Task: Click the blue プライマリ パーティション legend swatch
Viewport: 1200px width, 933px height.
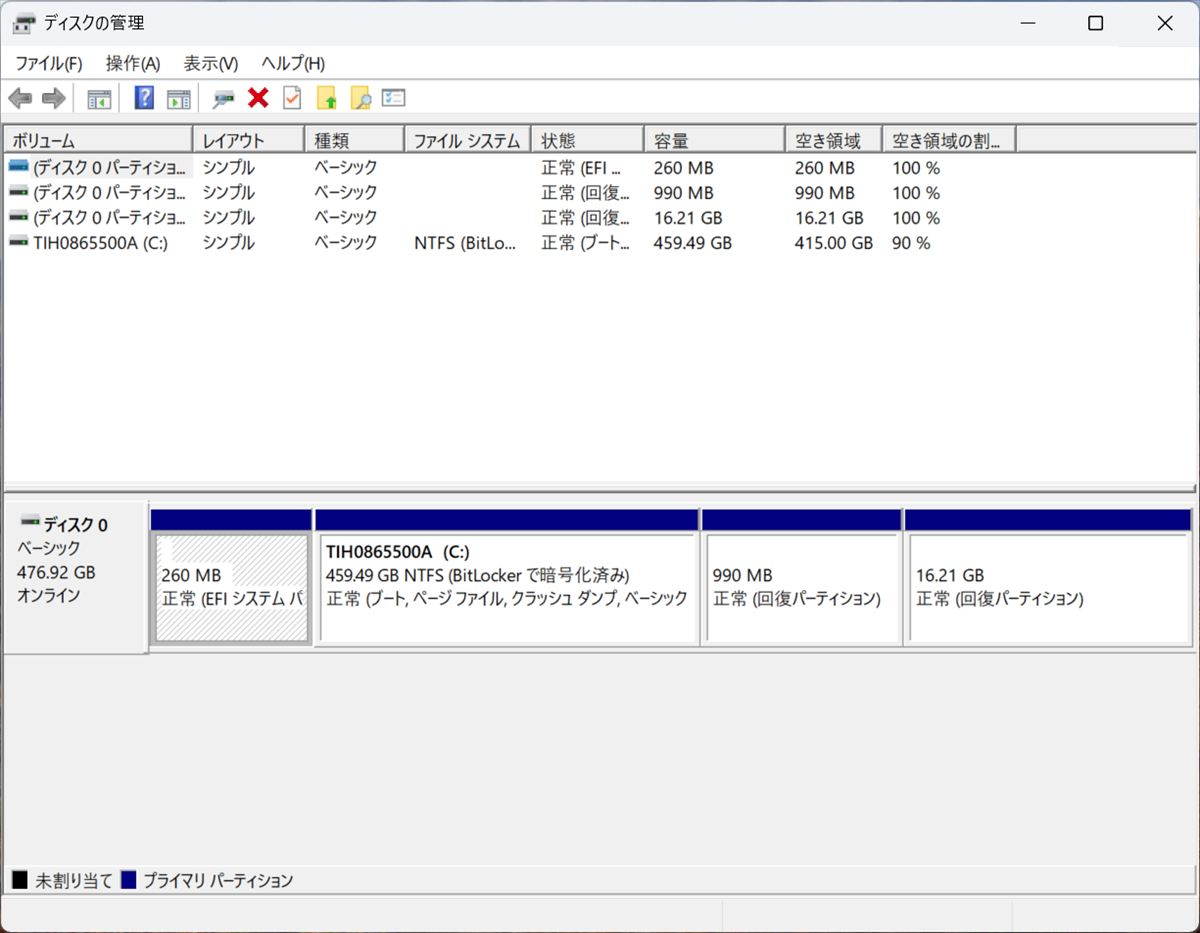Action: click(x=128, y=880)
